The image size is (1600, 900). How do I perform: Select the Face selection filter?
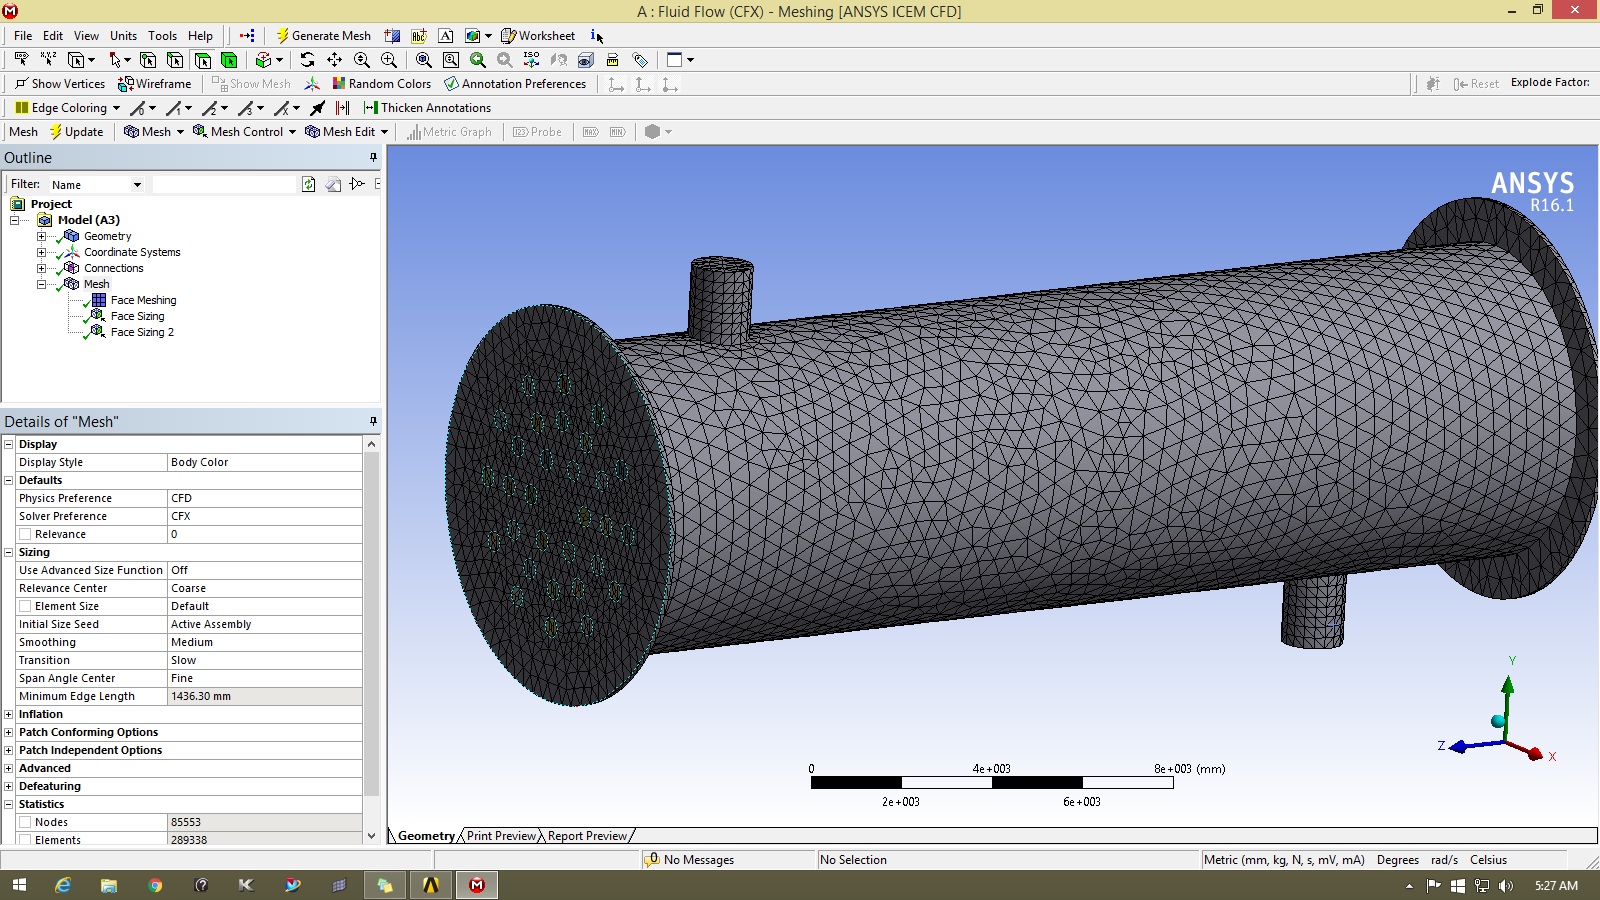pyautogui.click(x=202, y=60)
